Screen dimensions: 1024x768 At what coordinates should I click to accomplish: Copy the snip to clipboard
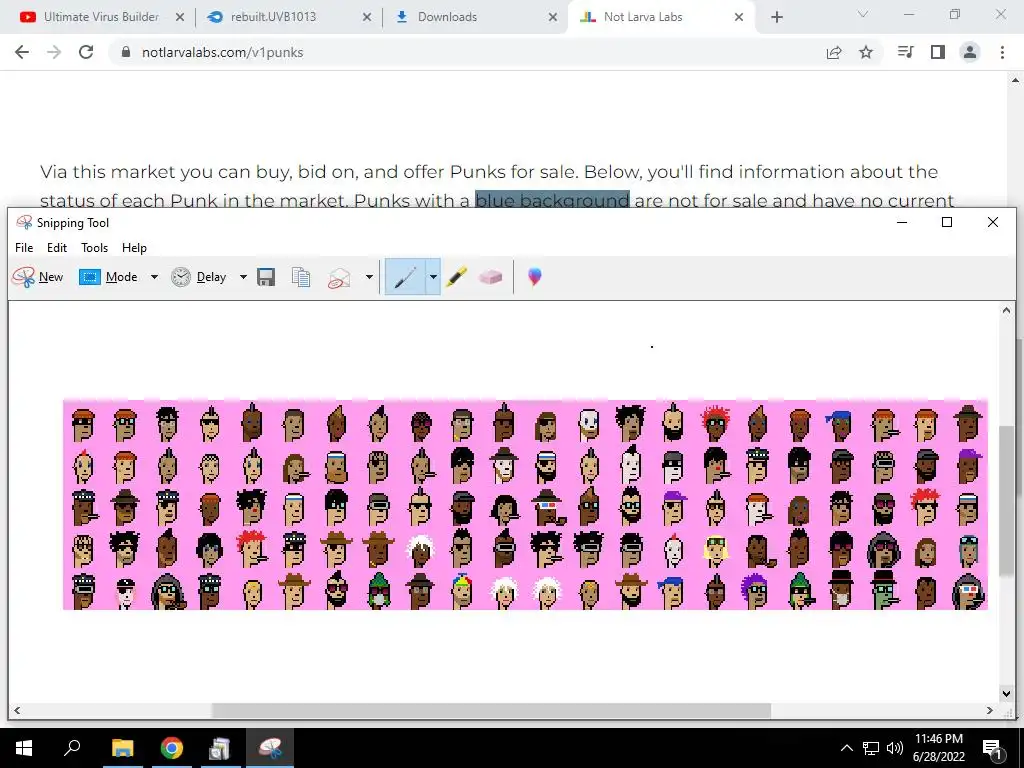pos(301,277)
